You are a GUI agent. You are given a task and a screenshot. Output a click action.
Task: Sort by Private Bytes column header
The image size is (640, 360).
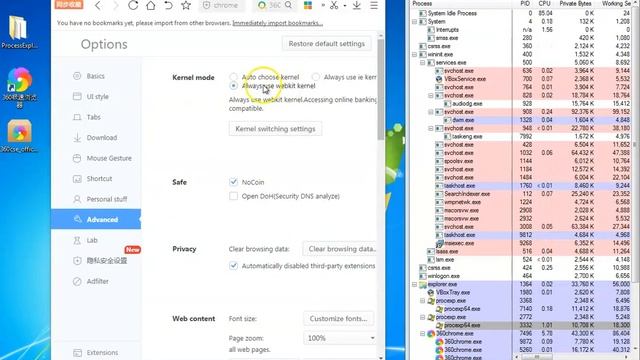[575, 3]
